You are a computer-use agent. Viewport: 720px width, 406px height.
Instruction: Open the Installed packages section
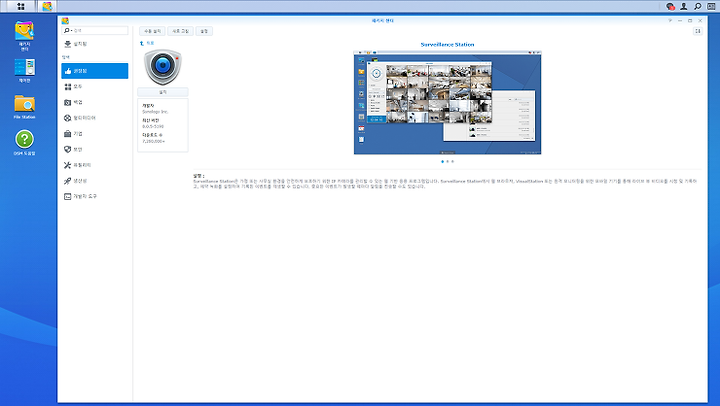click(x=95, y=44)
